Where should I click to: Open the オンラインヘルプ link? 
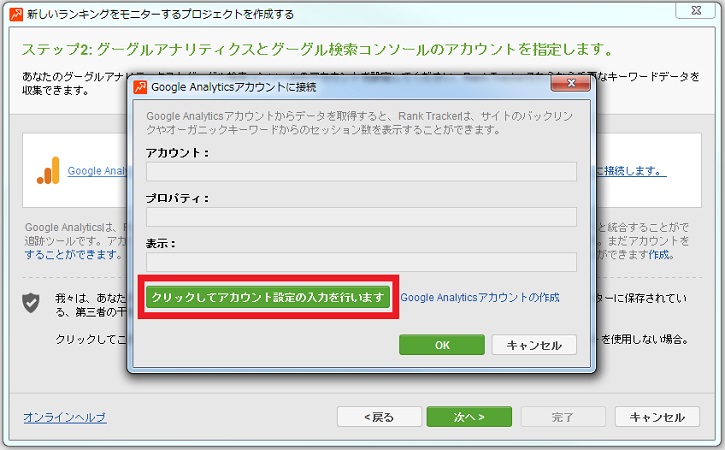pos(65,417)
